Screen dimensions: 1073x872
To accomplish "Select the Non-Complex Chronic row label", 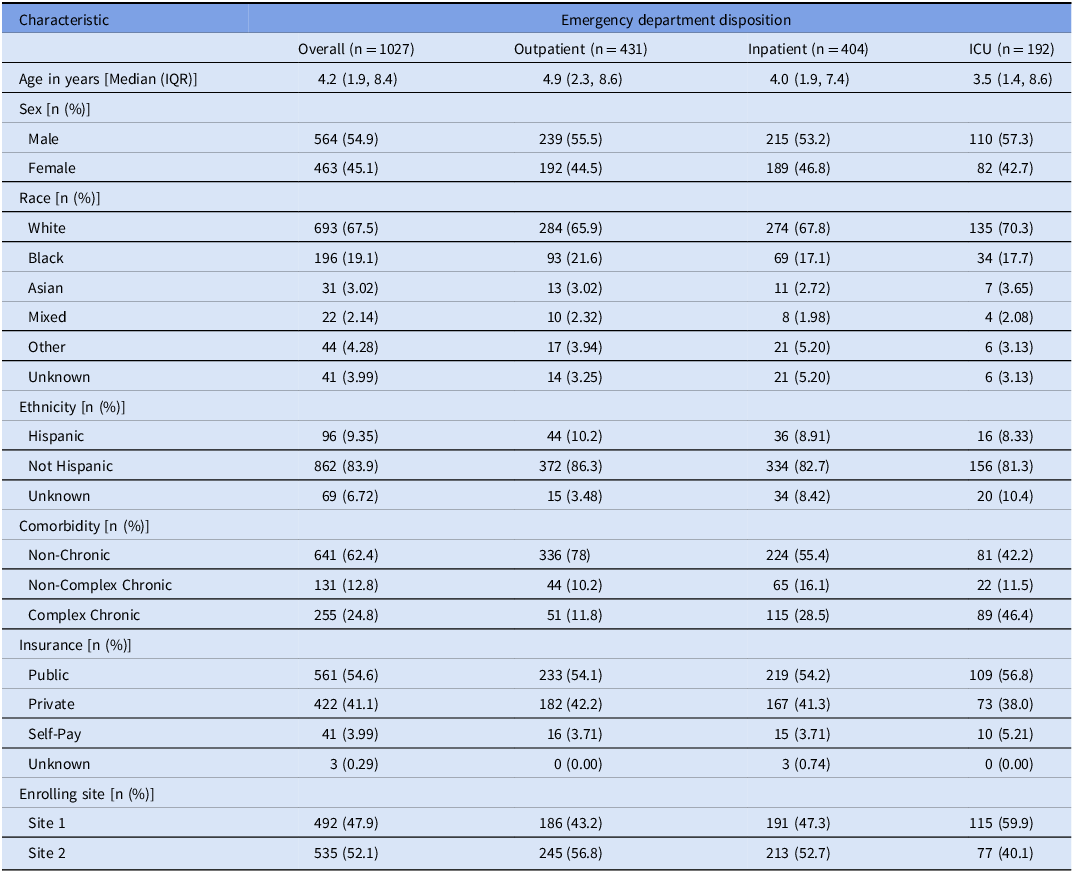I will click(x=100, y=585).
